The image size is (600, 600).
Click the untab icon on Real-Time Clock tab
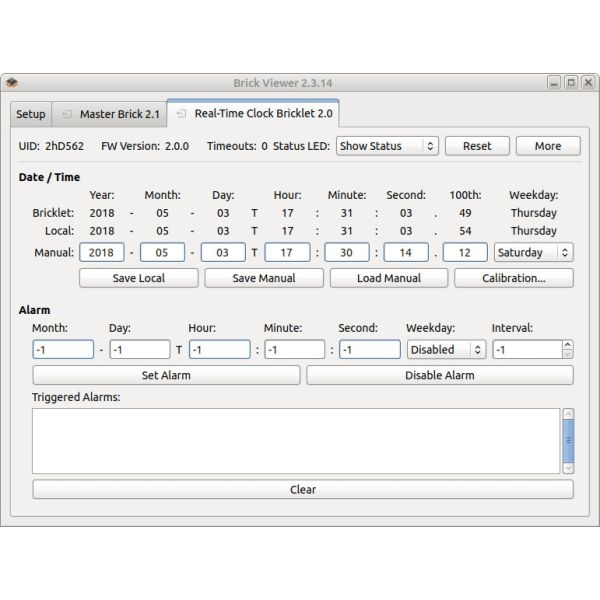(181, 114)
